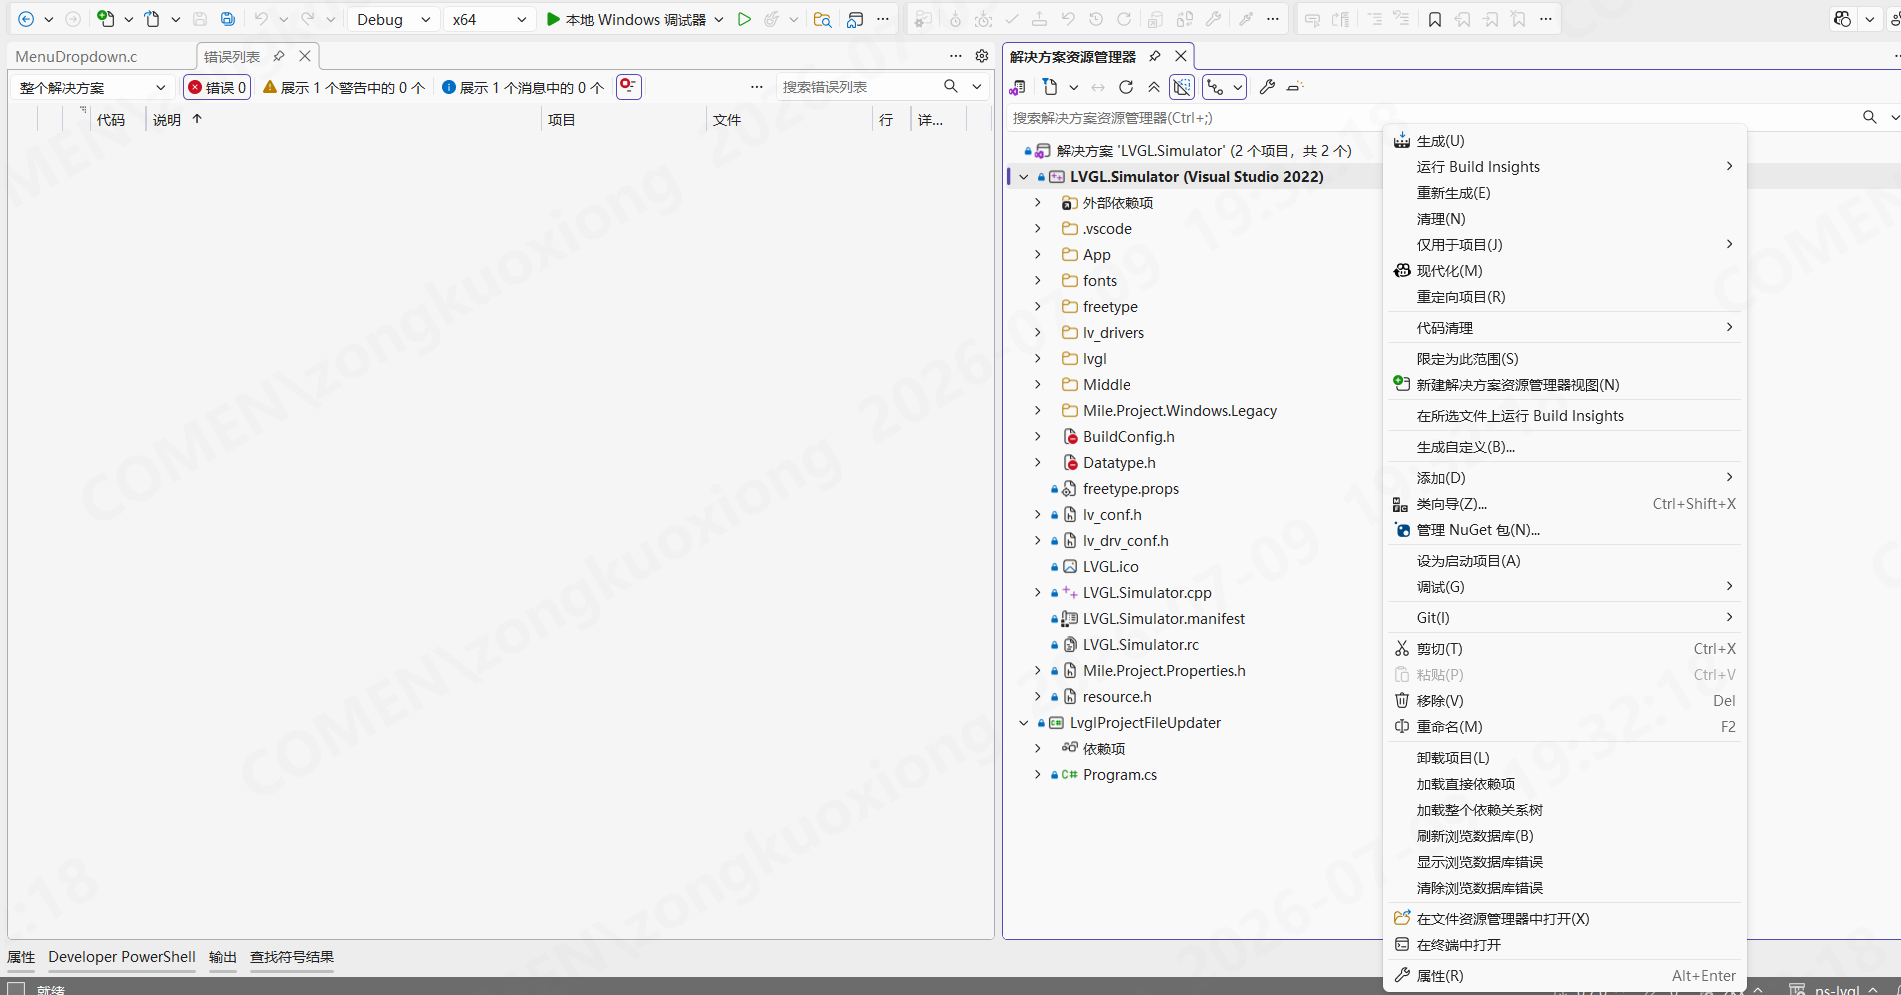Viewport: 1901px width, 995px height.
Task: Select LVGL.Simulator.manifest in the tree
Action: (x=1164, y=619)
